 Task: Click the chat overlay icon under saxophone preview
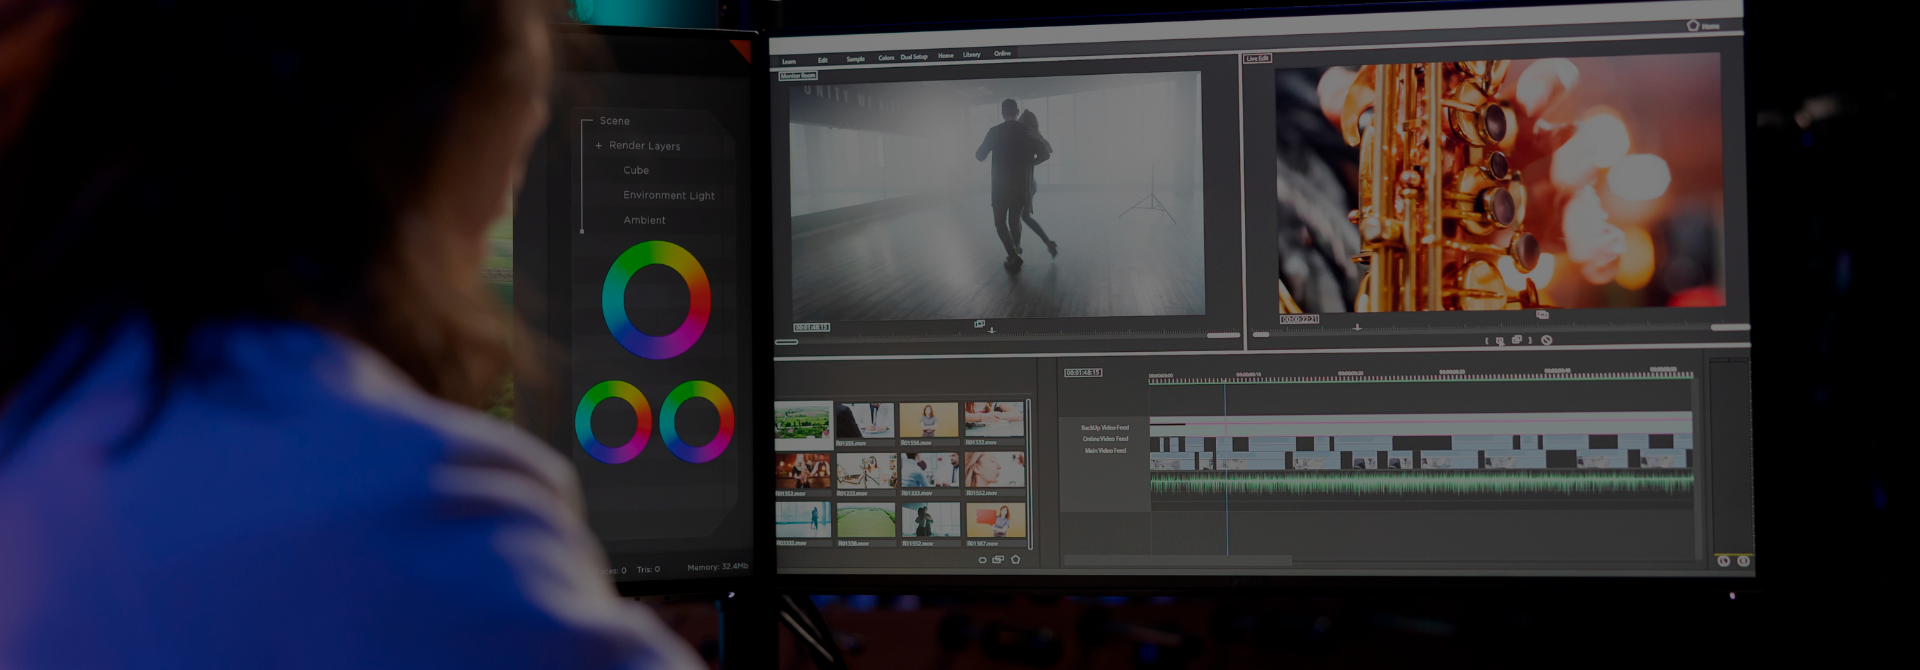coord(1542,314)
